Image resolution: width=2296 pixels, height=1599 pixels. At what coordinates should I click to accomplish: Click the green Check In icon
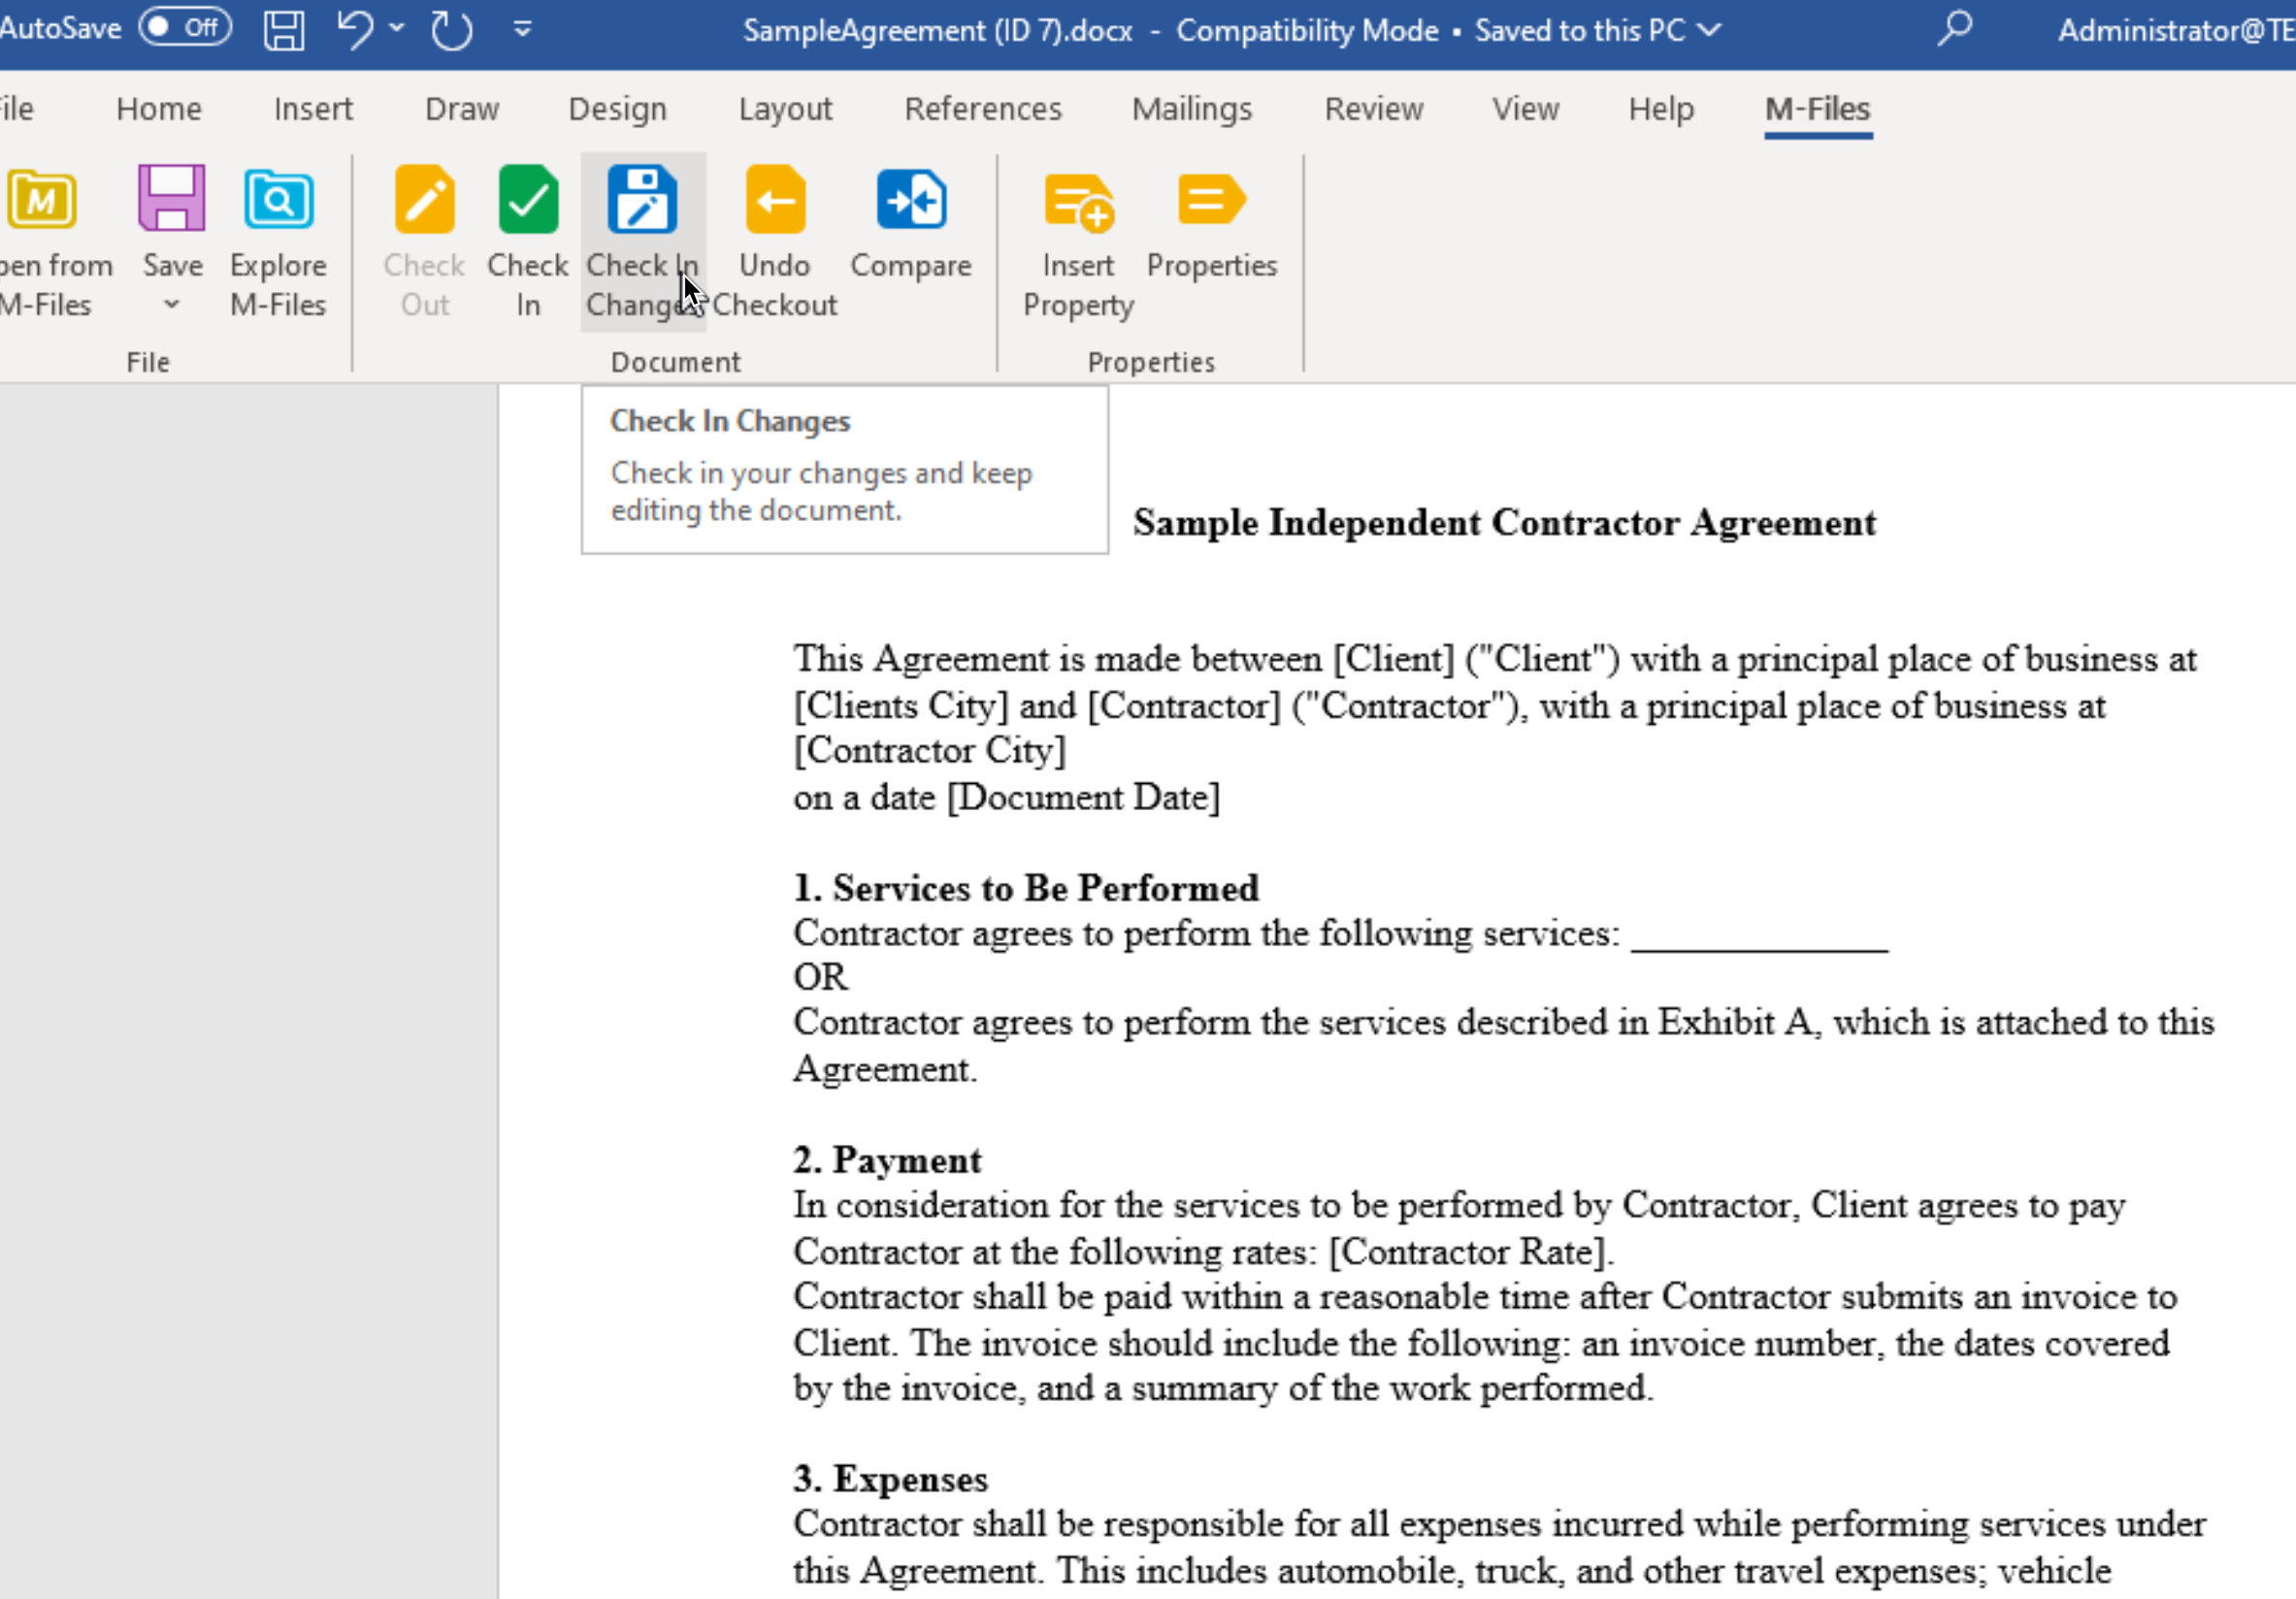click(x=528, y=198)
